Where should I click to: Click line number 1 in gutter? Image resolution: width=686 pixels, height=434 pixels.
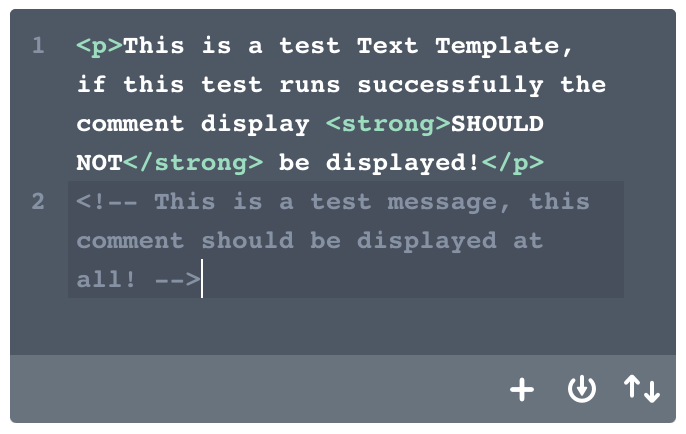[38, 46]
